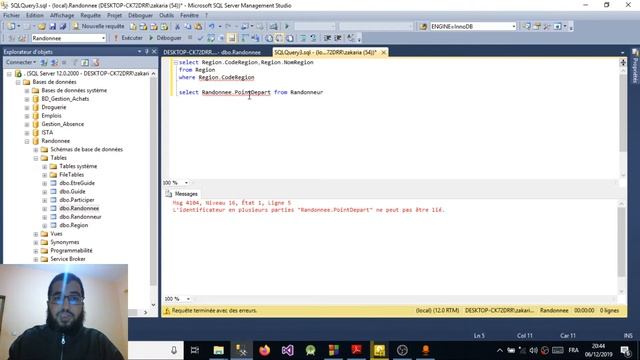The image size is (640, 360).
Task: Click the Save All toolbar icon
Action: (62, 26)
